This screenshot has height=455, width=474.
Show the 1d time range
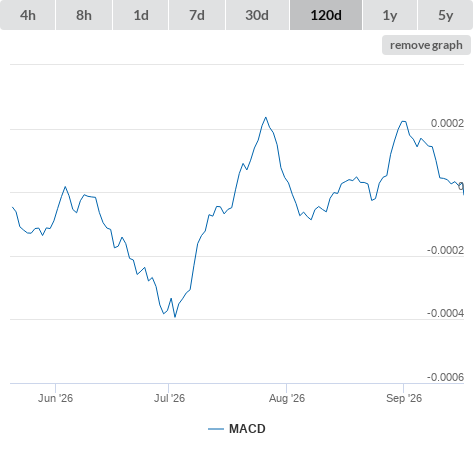[141, 15]
